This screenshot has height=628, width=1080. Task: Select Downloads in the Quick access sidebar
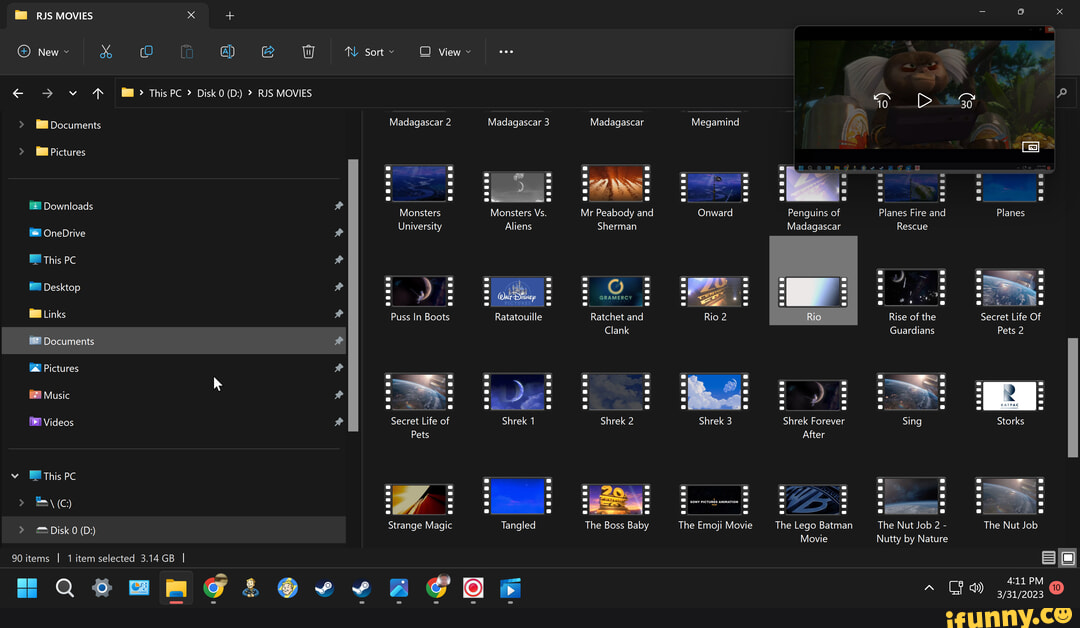coord(68,206)
